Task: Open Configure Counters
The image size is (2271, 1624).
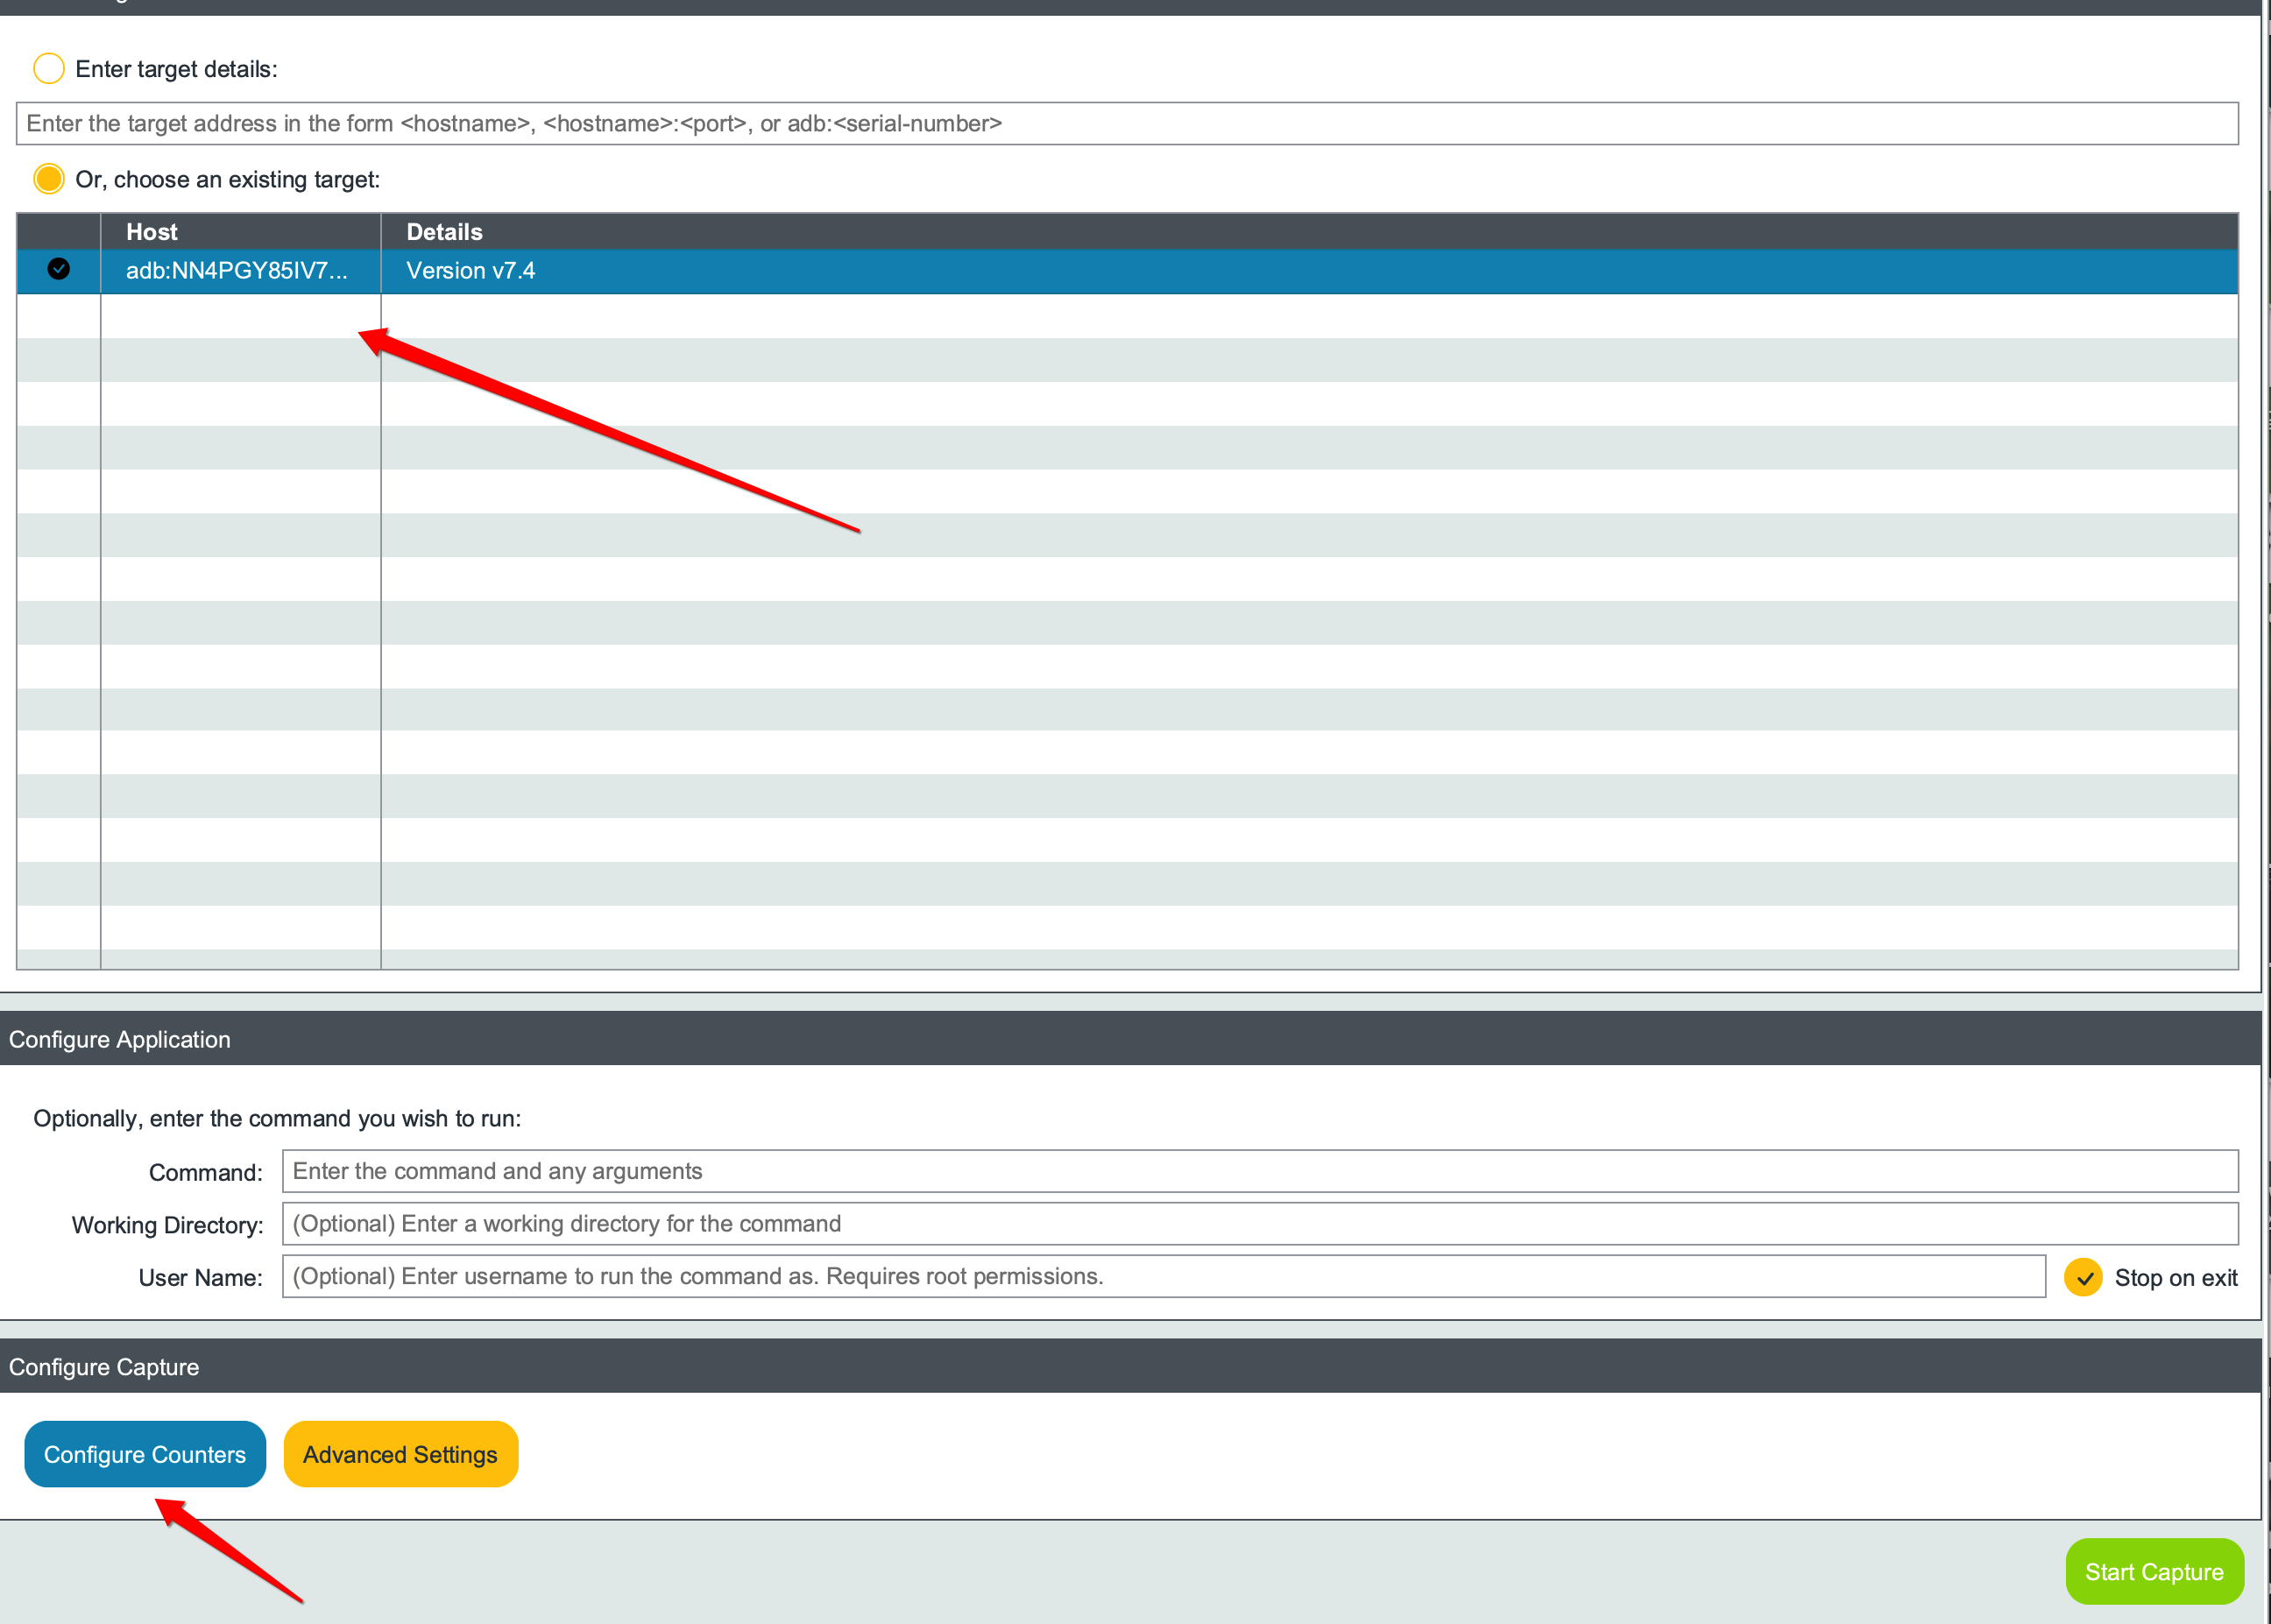Action: 145,1454
